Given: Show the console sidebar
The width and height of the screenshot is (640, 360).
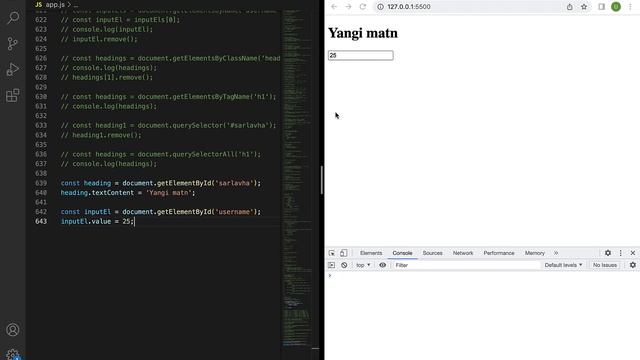Looking at the screenshot, I should [331, 265].
